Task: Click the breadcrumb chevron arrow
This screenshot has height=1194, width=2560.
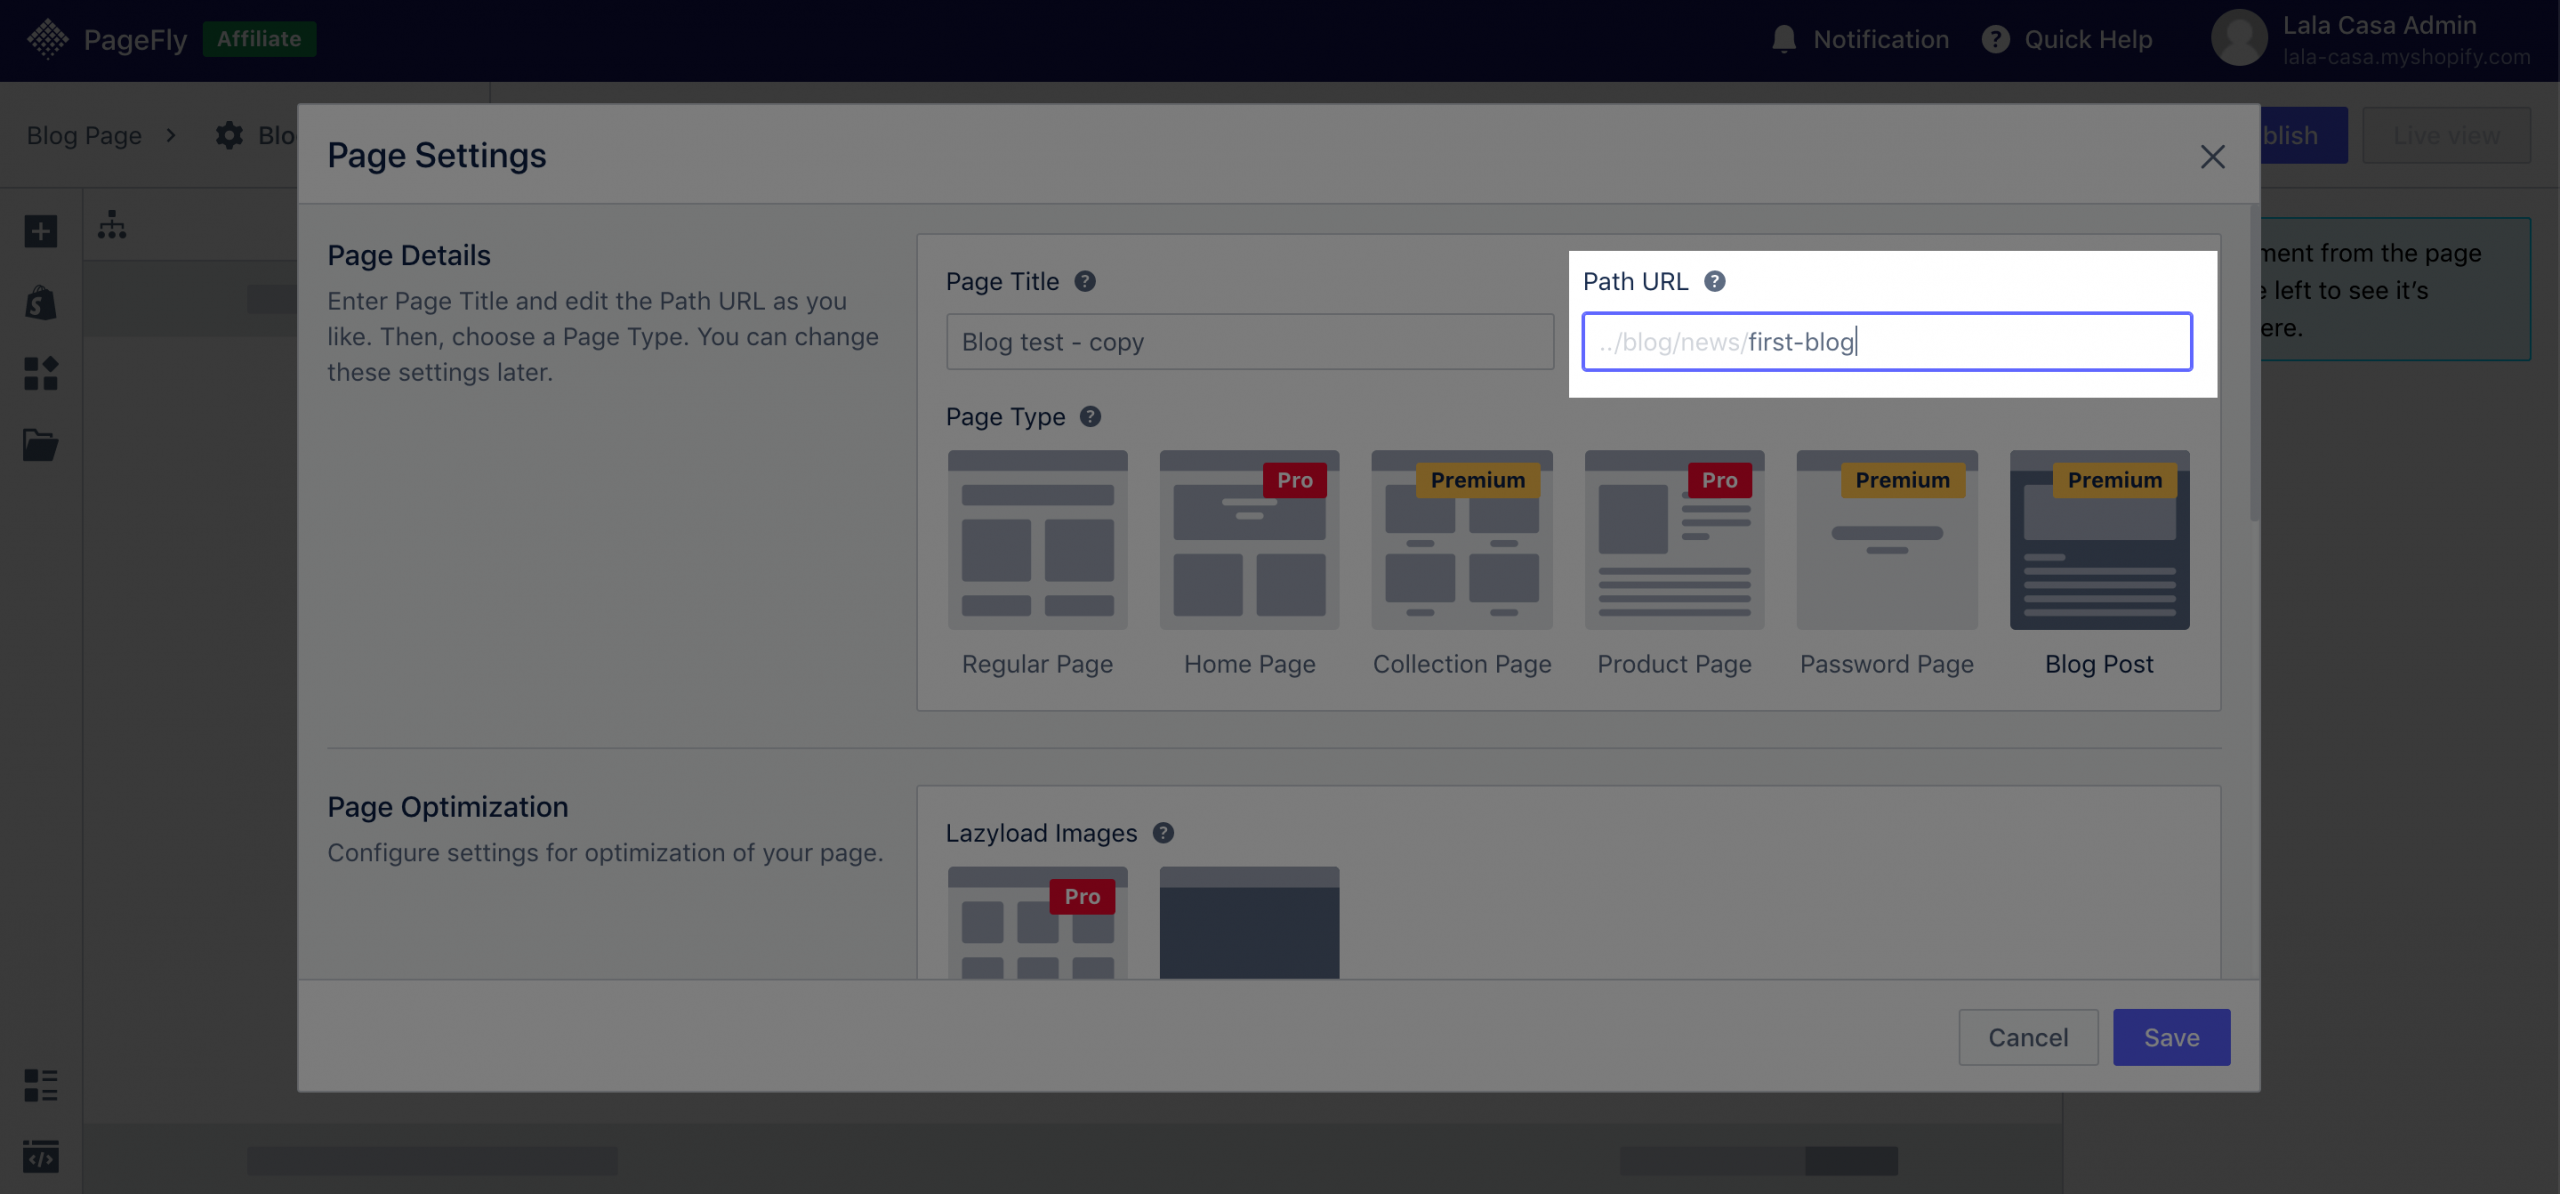Action: click(171, 135)
